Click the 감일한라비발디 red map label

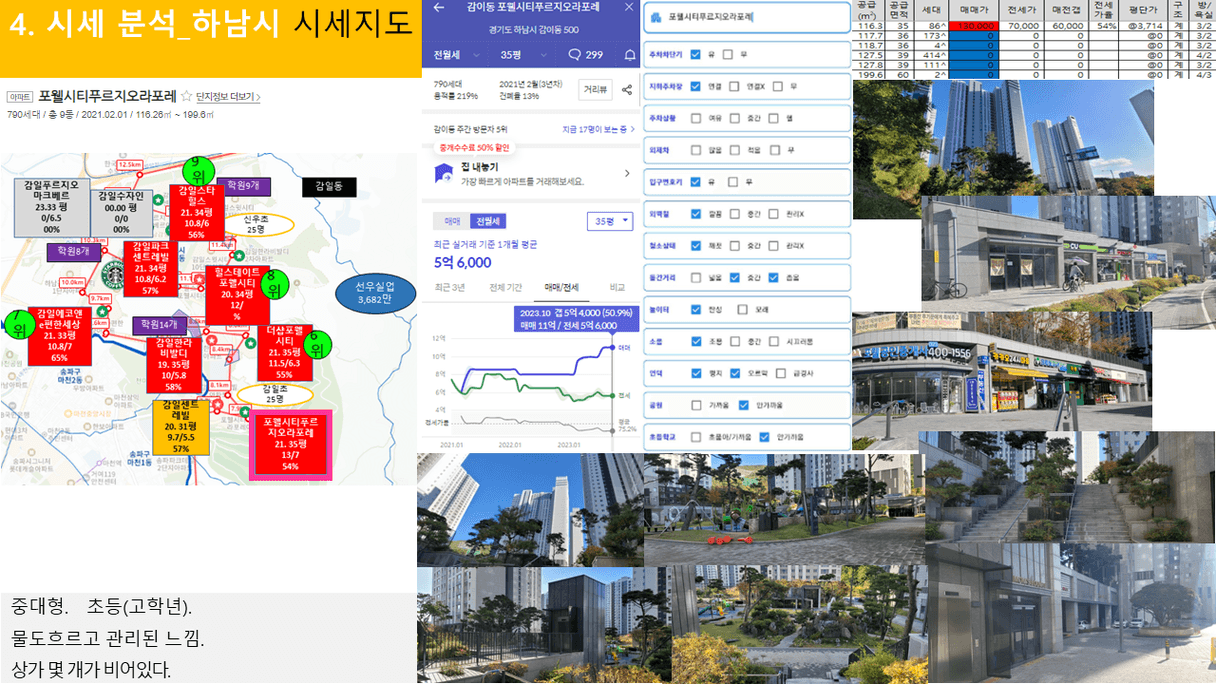click(x=173, y=364)
